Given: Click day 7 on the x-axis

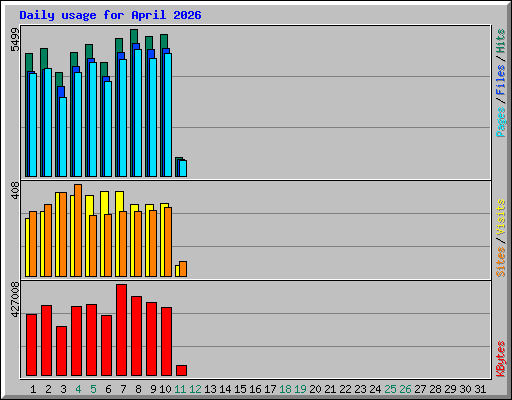Looking at the screenshot, I should pos(123,389).
